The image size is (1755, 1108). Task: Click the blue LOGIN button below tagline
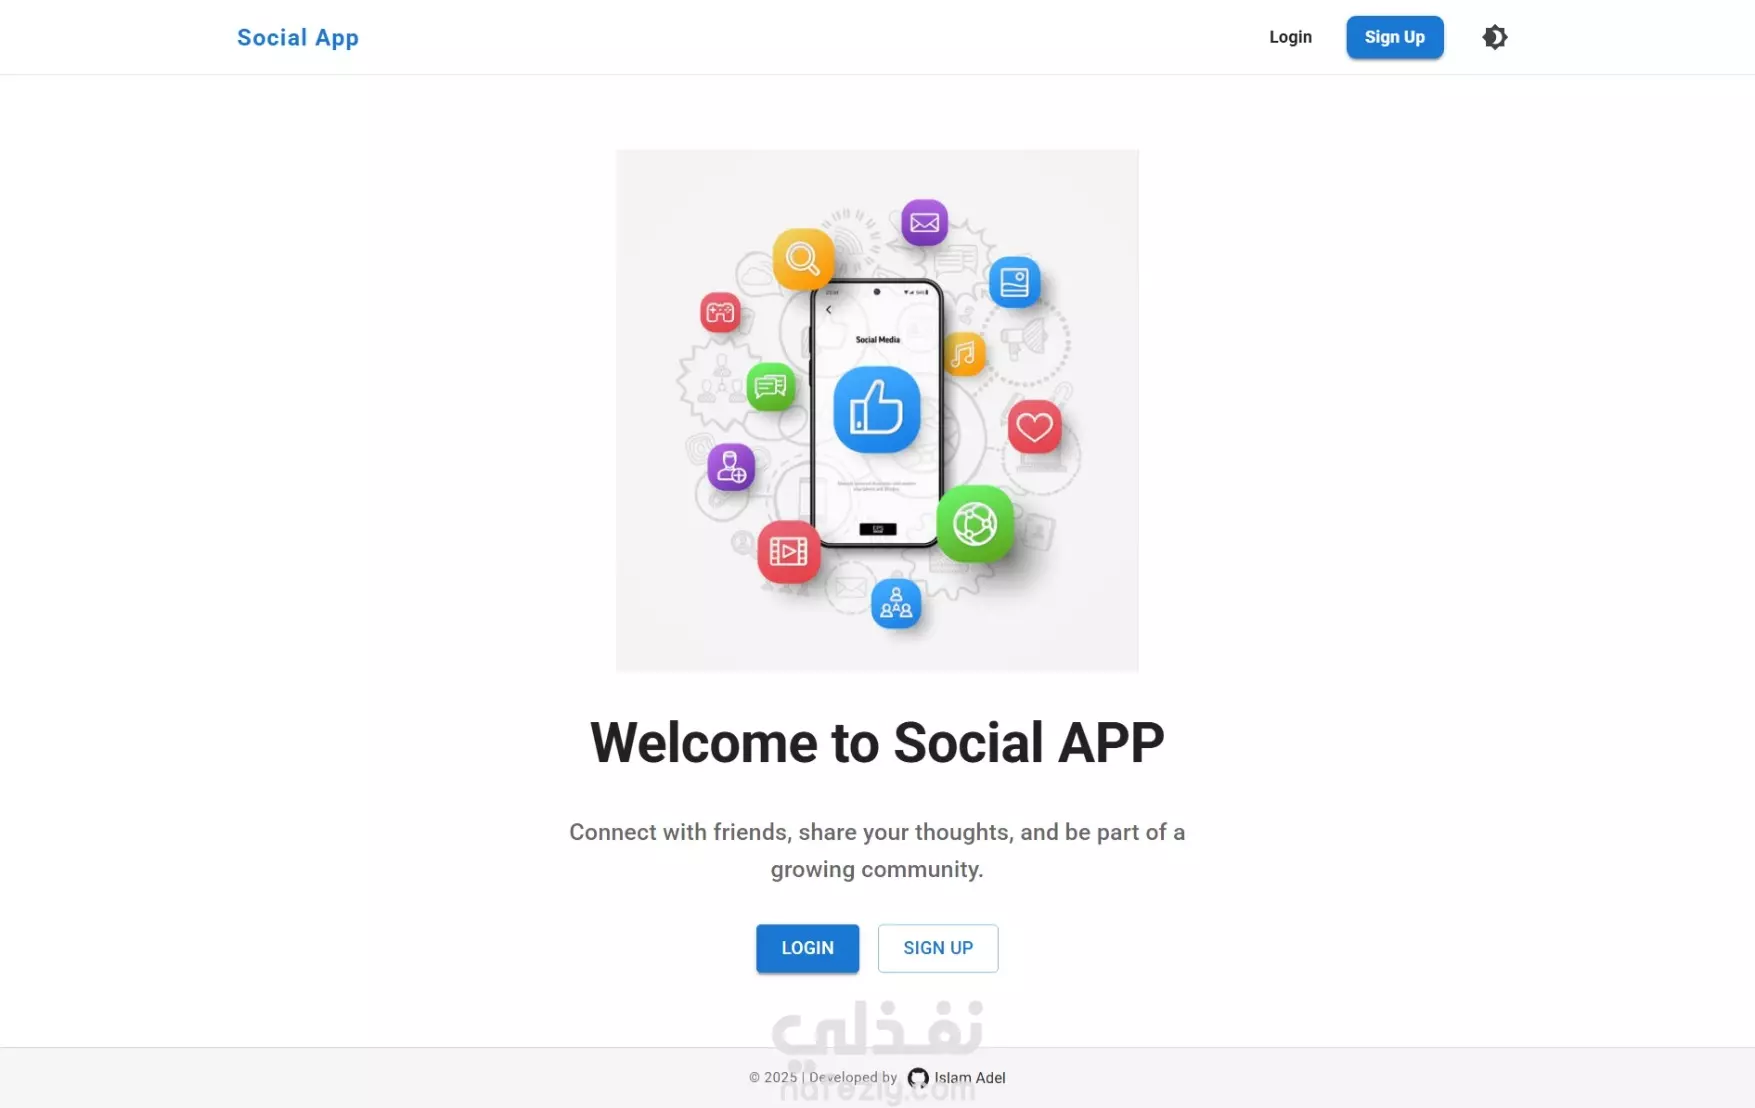coord(807,948)
